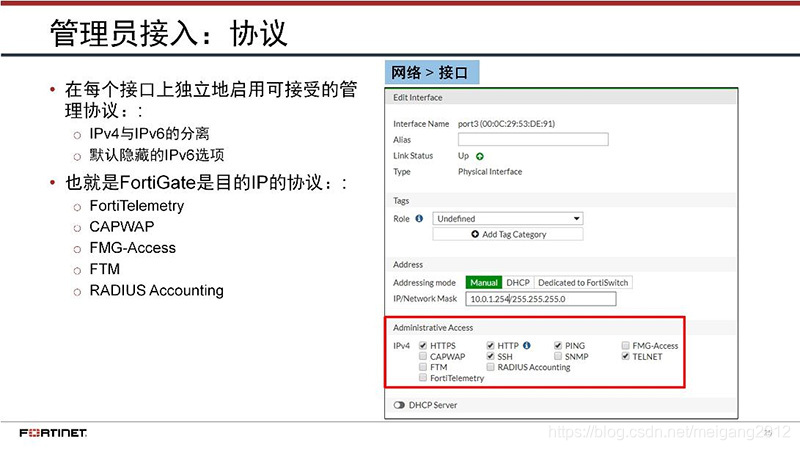Toggle the HTTP checkbox

[490, 345]
